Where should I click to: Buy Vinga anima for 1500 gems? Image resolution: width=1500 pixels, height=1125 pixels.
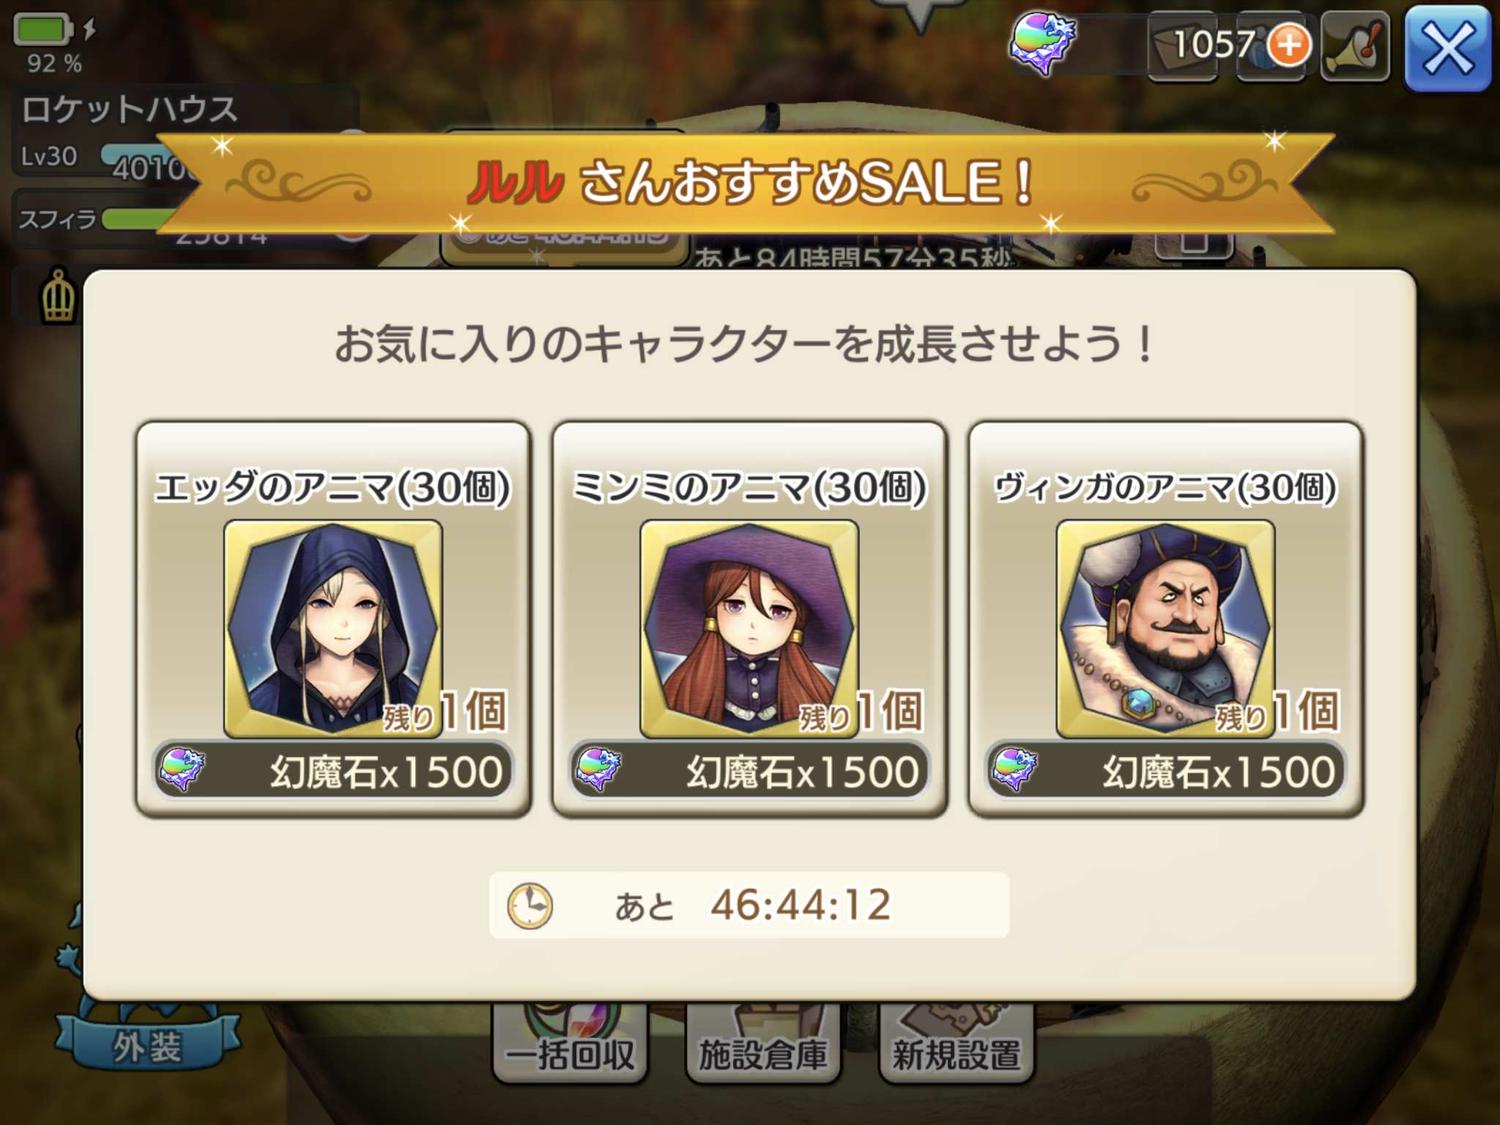coord(1165,771)
